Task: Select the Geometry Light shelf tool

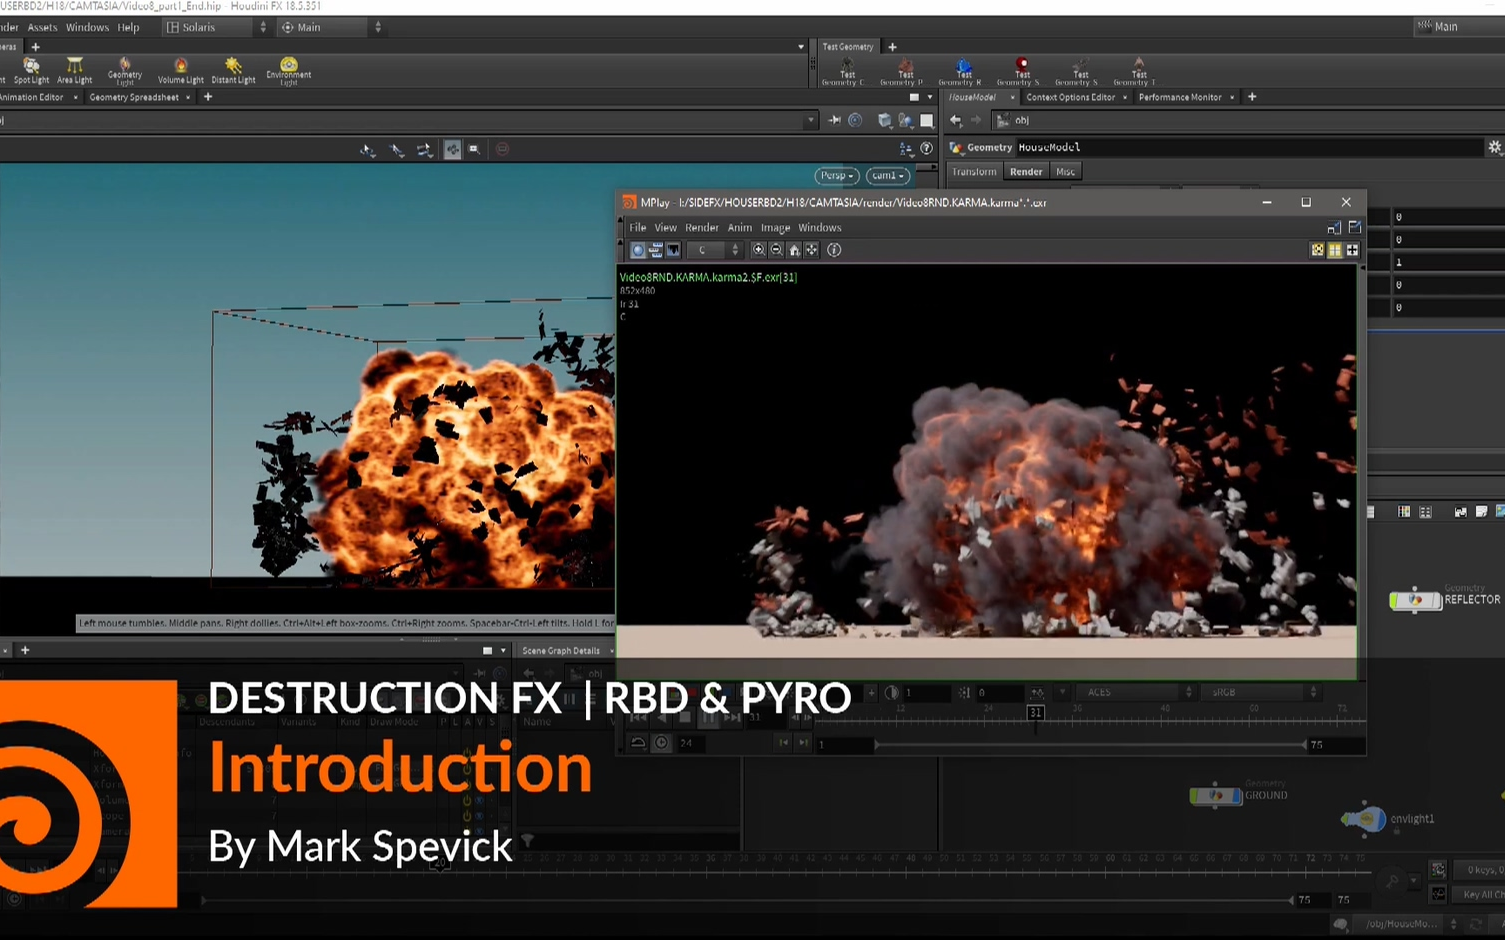Action: point(125,71)
